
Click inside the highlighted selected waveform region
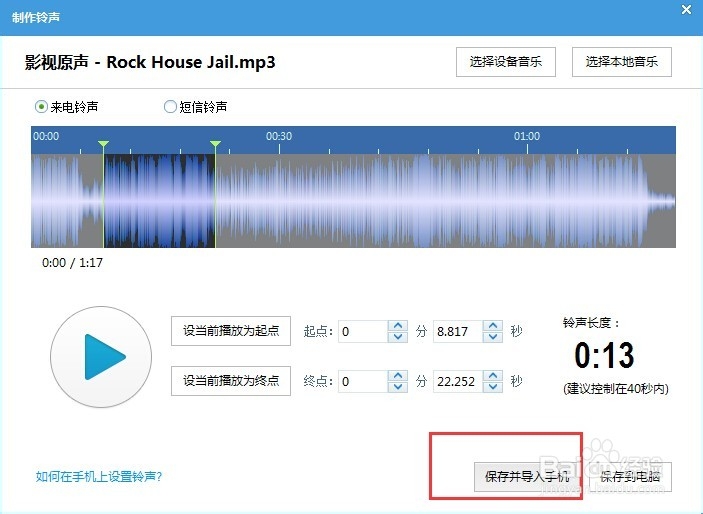coord(160,201)
